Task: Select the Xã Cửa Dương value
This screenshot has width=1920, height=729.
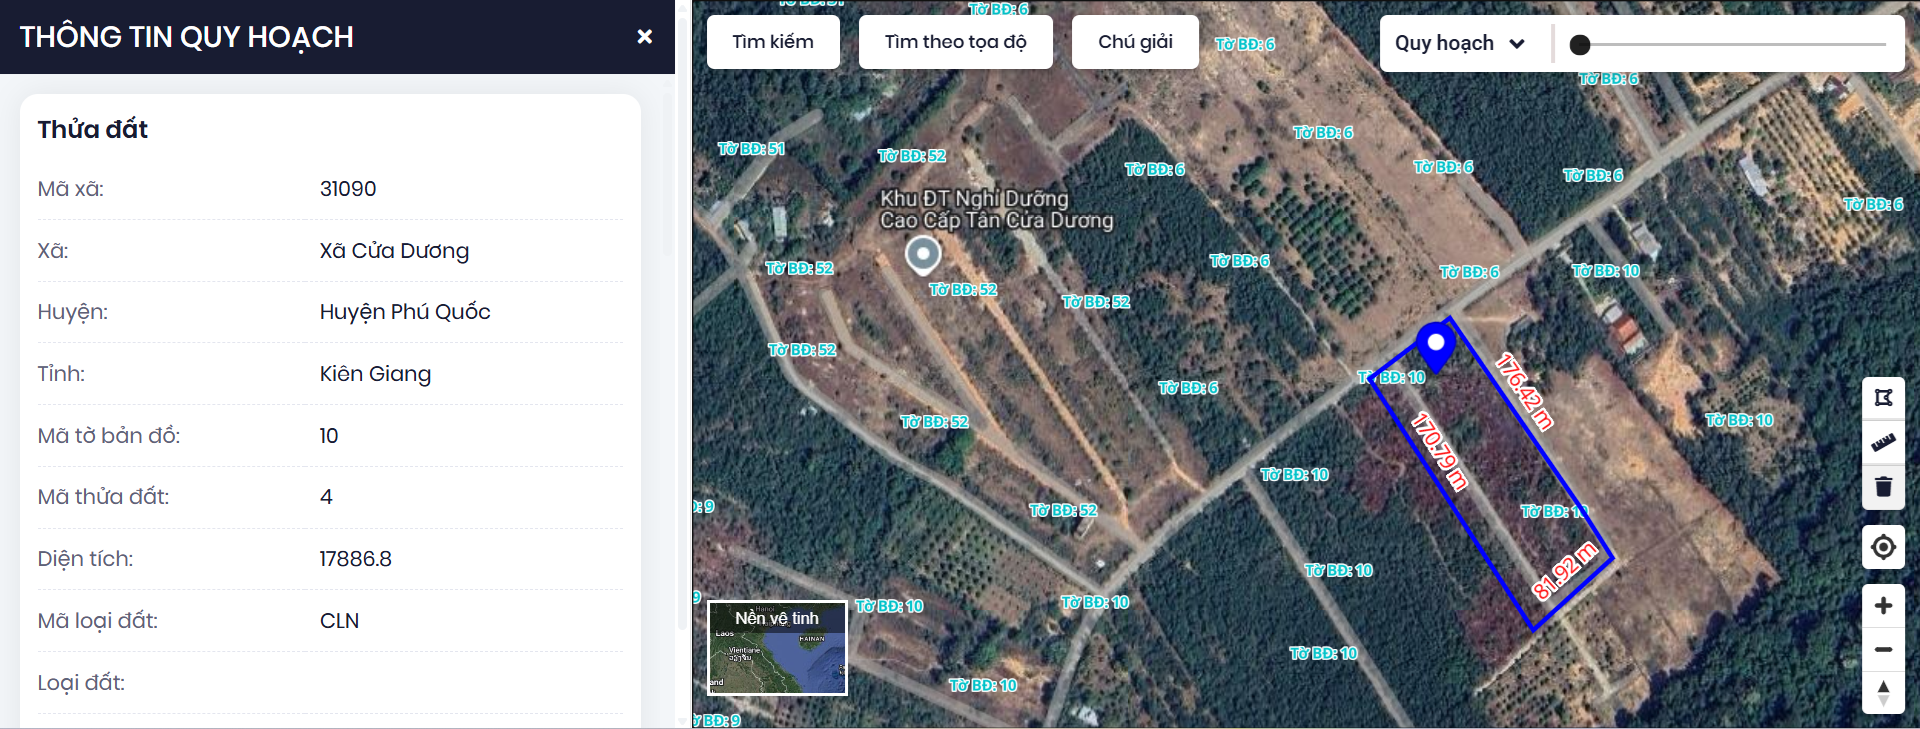Action: tap(394, 251)
